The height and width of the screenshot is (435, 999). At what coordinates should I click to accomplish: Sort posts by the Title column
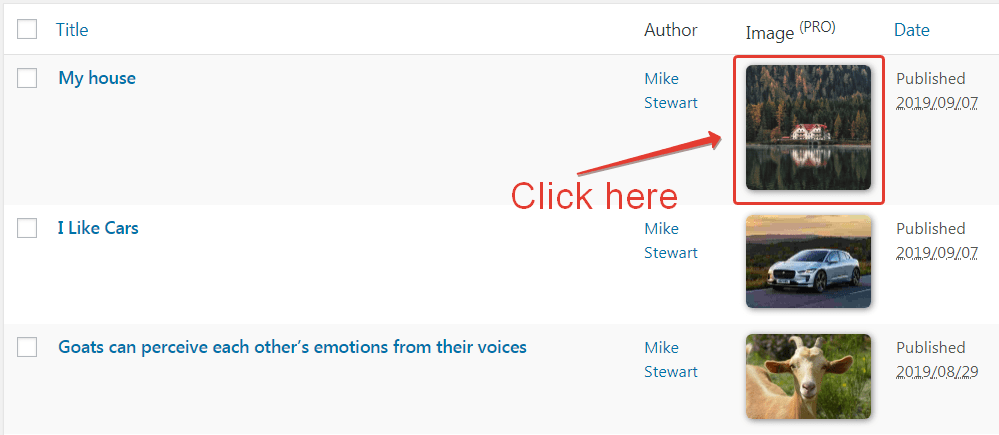pyautogui.click(x=72, y=30)
